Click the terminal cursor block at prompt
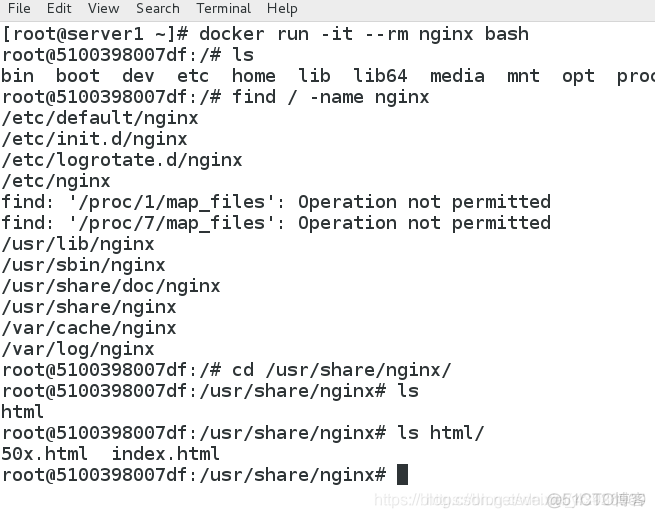 pyautogui.click(x=402, y=475)
